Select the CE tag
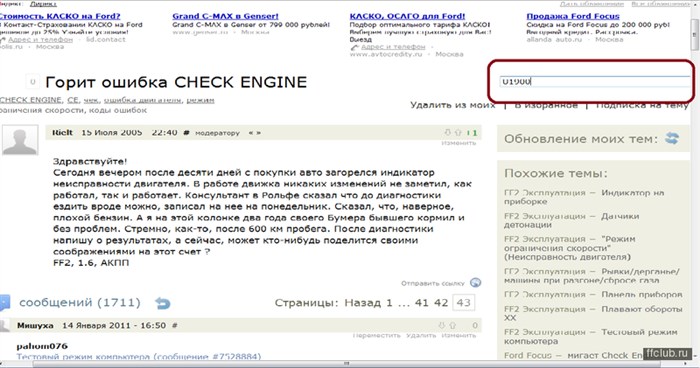700x368 pixels. coord(73,100)
